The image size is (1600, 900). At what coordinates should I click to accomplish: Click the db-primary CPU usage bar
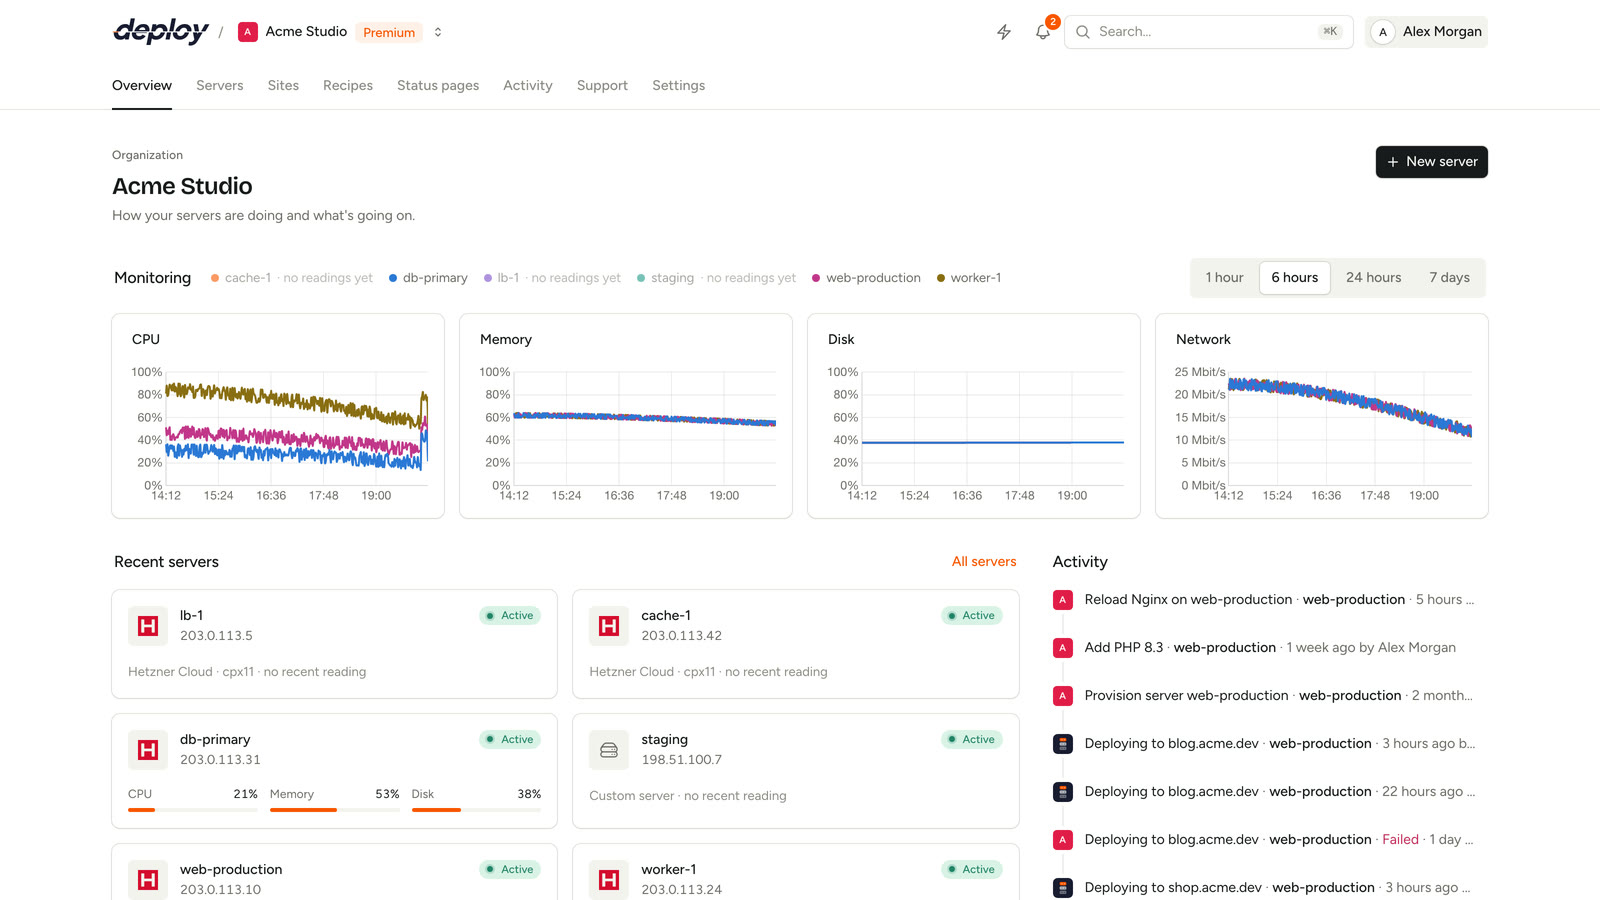(193, 810)
